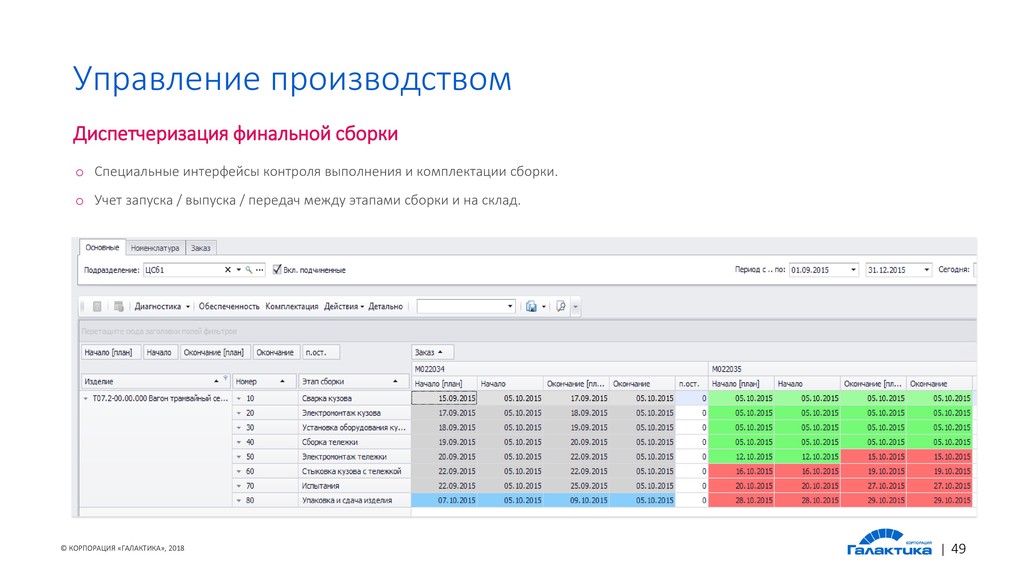Click the red 16.10.2015 plan start cell
This screenshot has width=1024, height=576.
point(742,472)
